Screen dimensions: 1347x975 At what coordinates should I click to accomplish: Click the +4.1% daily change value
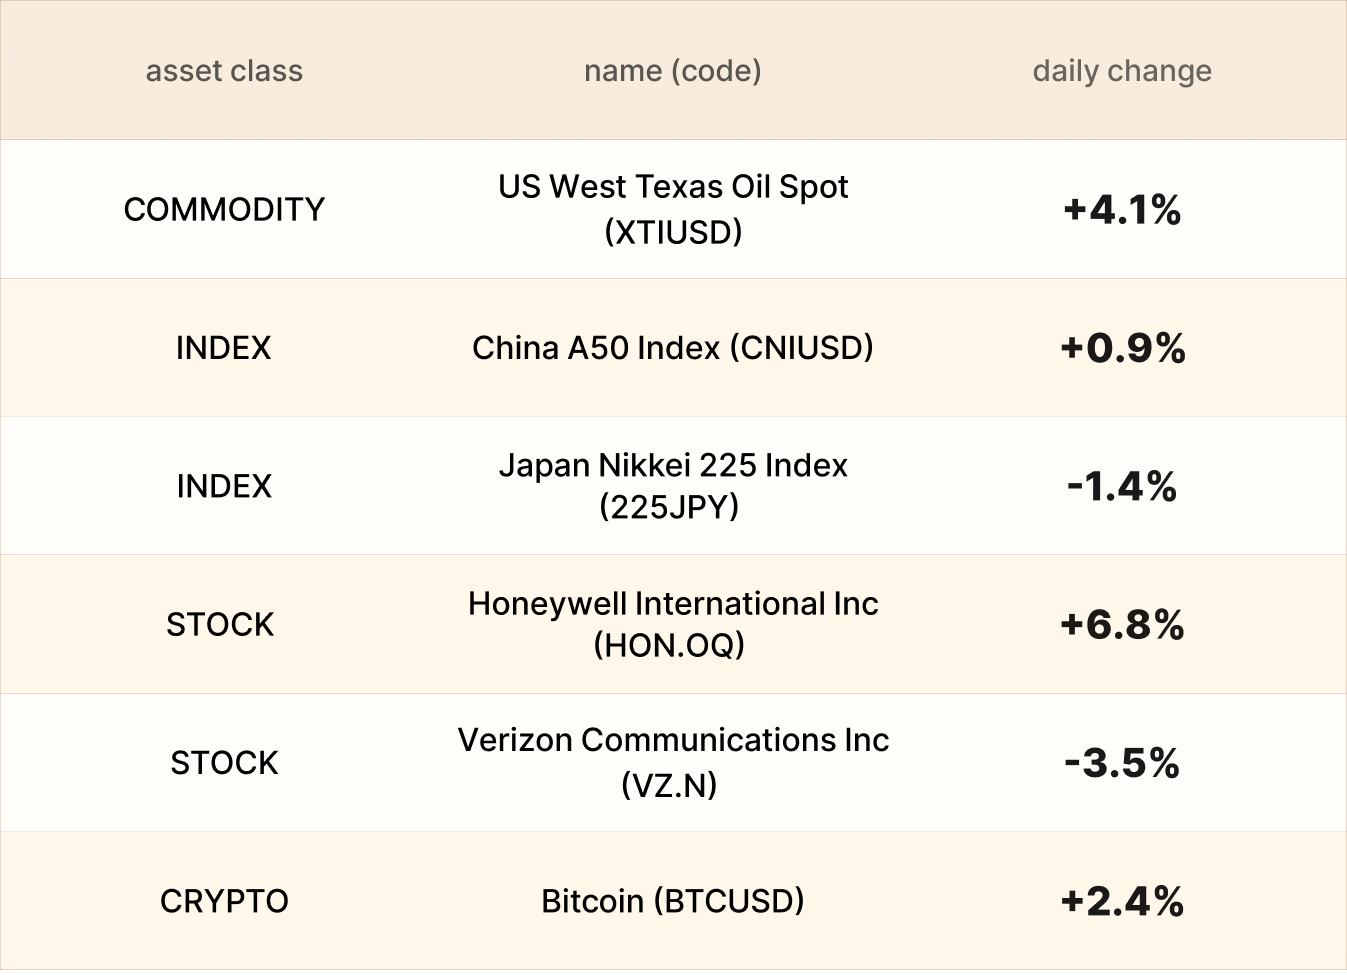tap(1122, 209)
